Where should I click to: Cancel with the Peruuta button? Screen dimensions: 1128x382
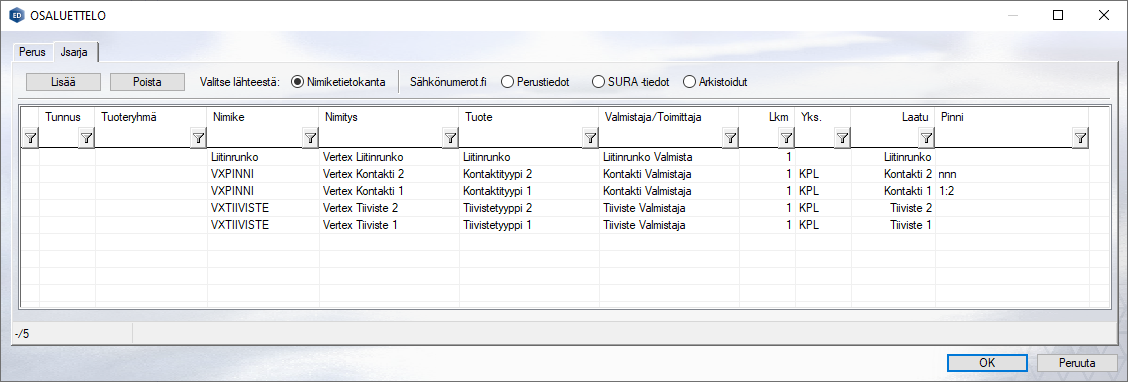1077,363
